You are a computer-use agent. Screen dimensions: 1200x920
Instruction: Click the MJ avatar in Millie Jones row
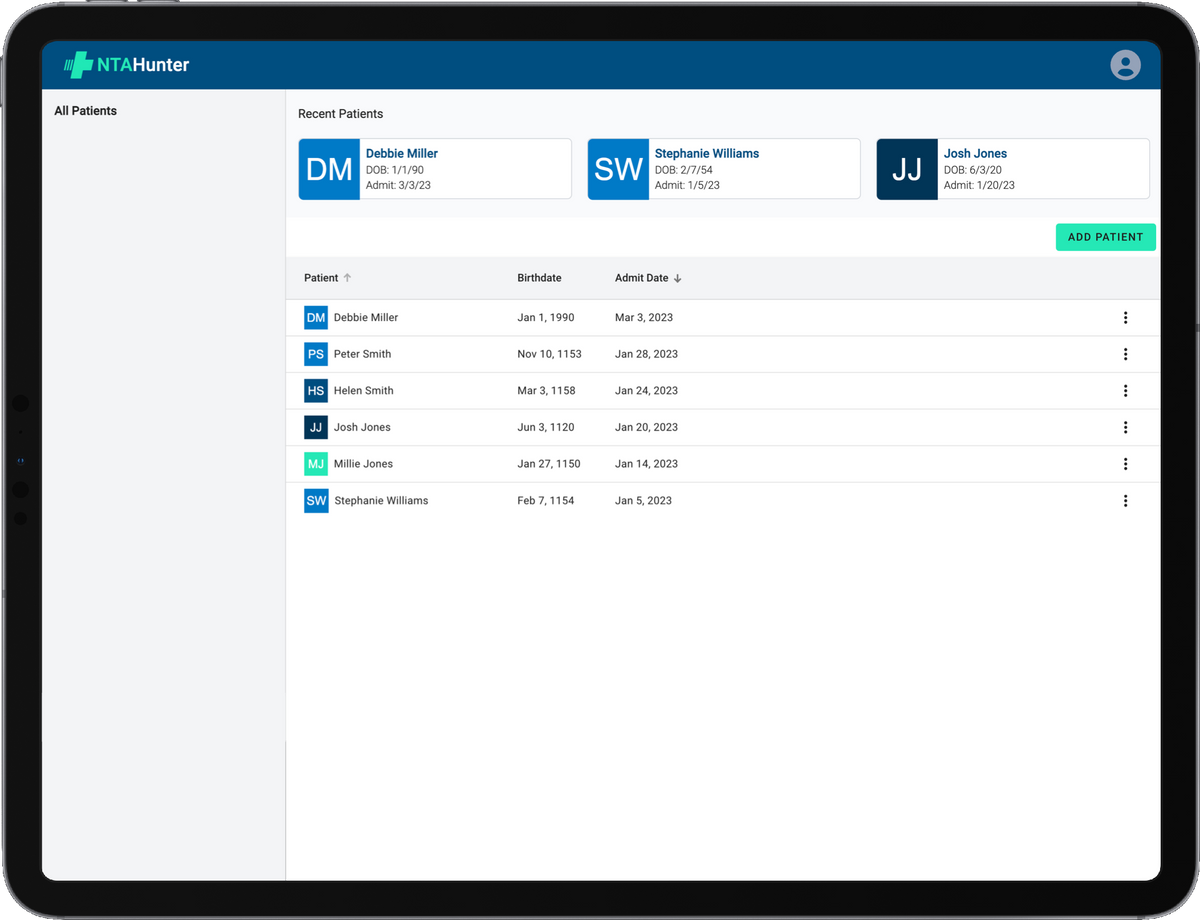[x=316, y=464]
